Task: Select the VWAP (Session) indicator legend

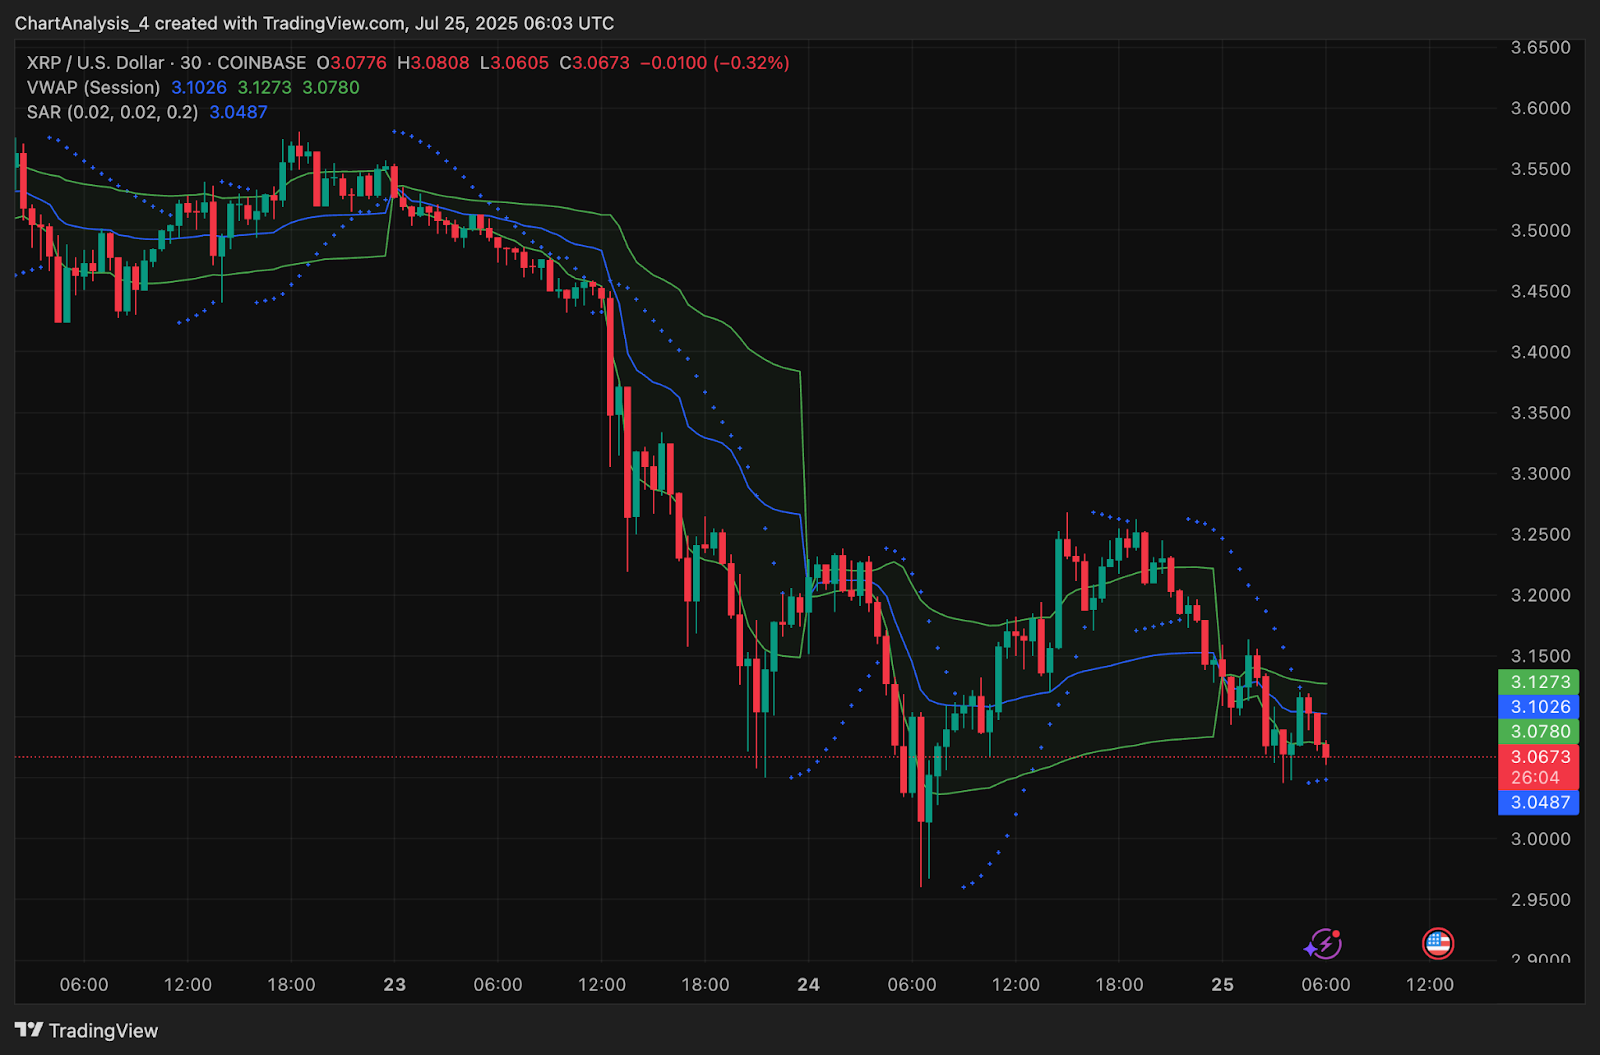Action: click(93, 88)
